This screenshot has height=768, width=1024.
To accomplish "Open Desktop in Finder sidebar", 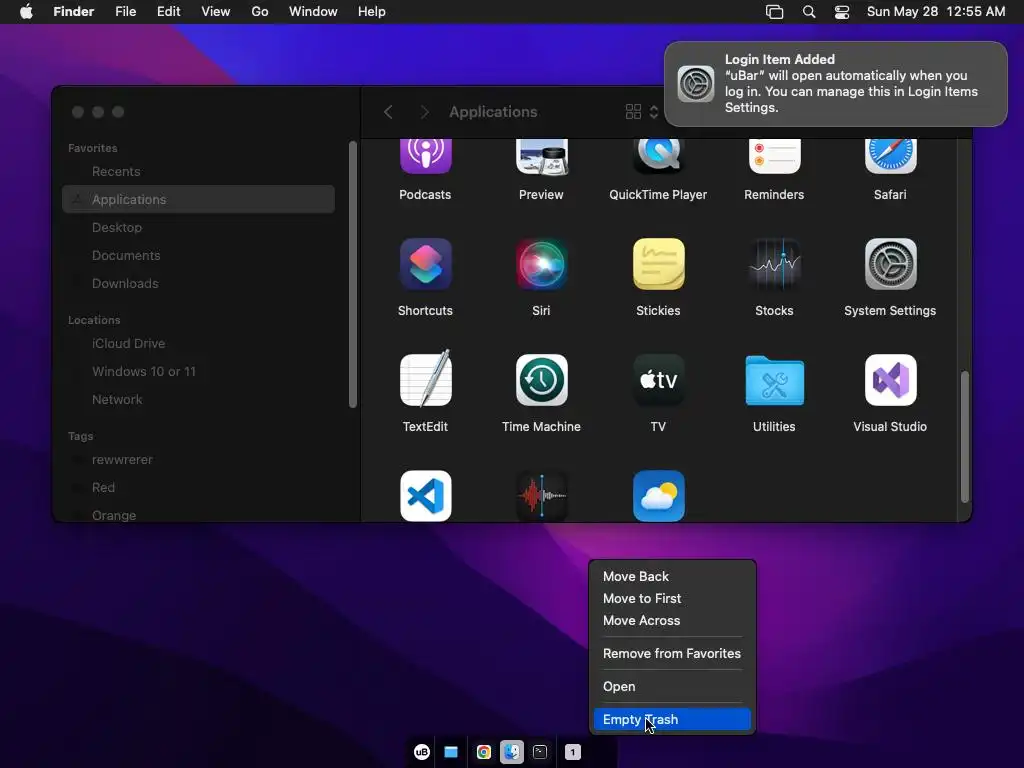I will [x=199, y=227].
